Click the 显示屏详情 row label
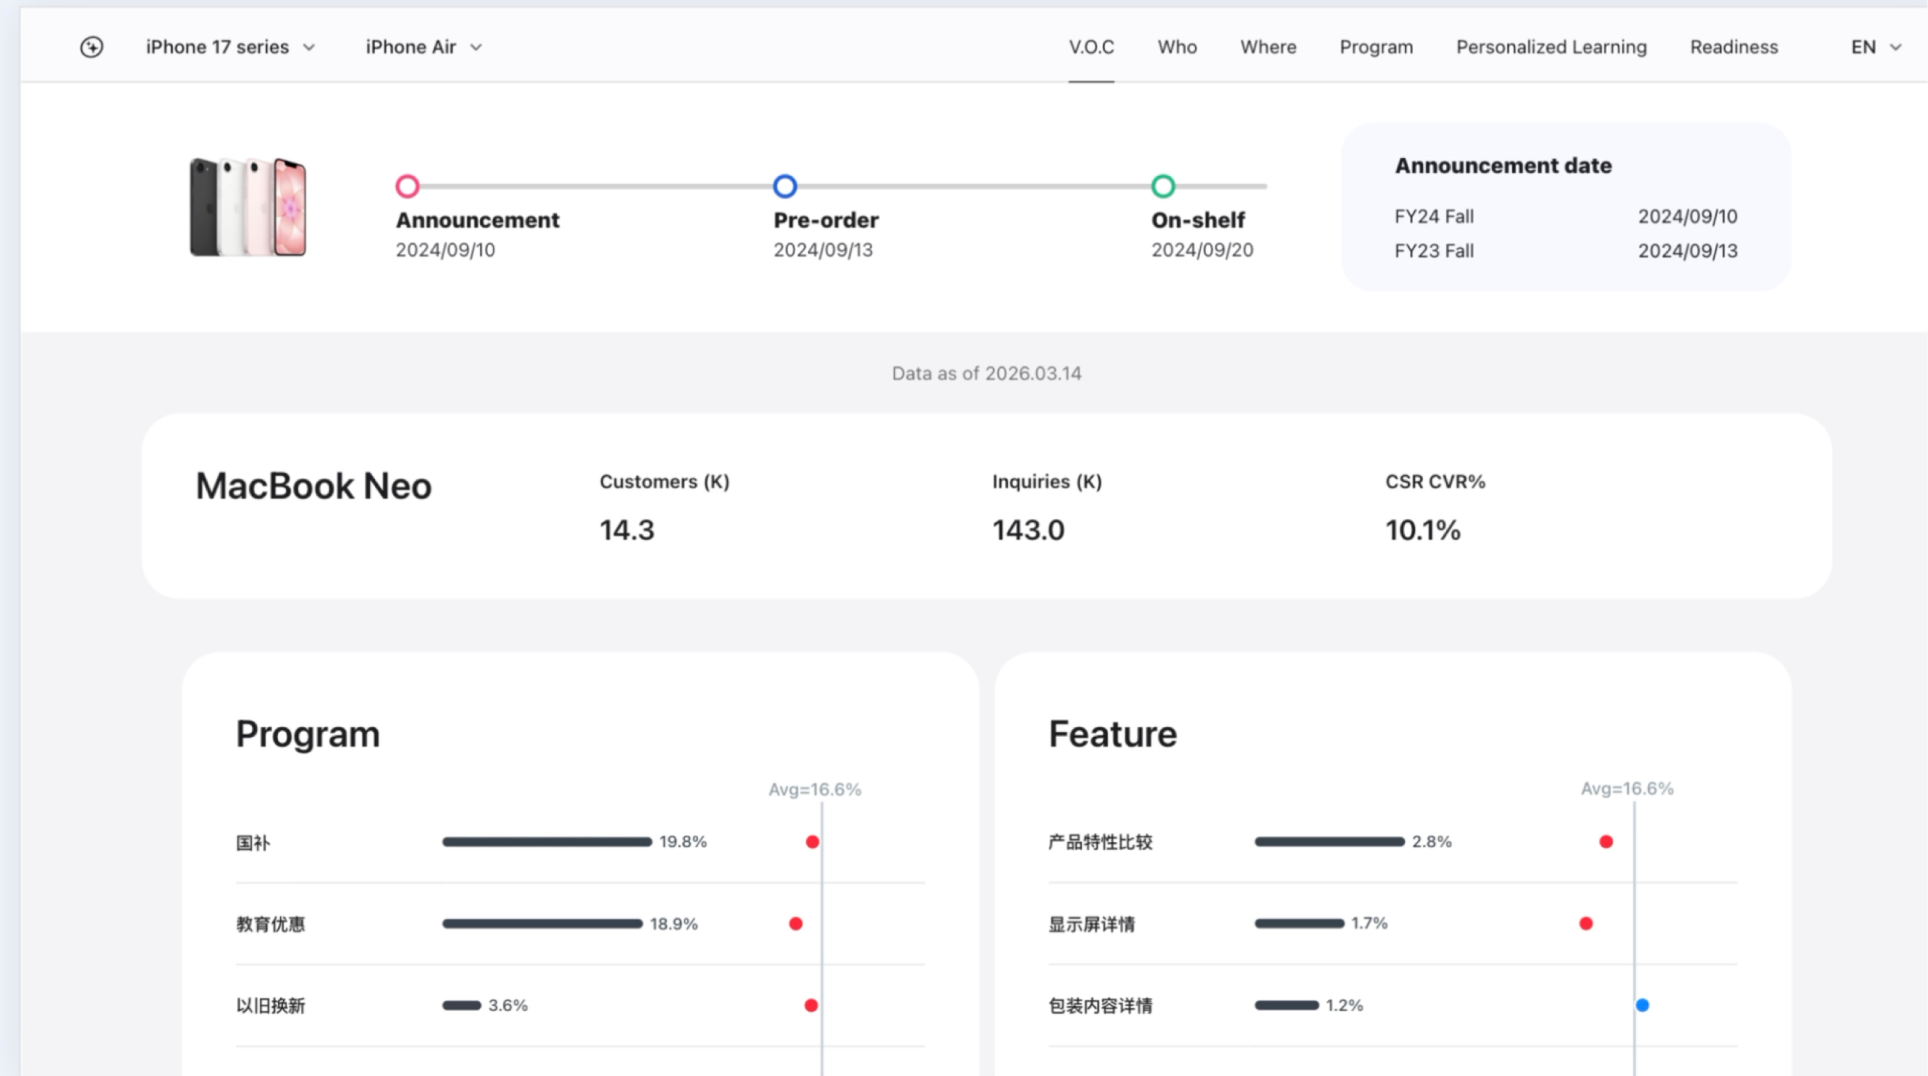1928x1076 pixels. point(1091,924)
